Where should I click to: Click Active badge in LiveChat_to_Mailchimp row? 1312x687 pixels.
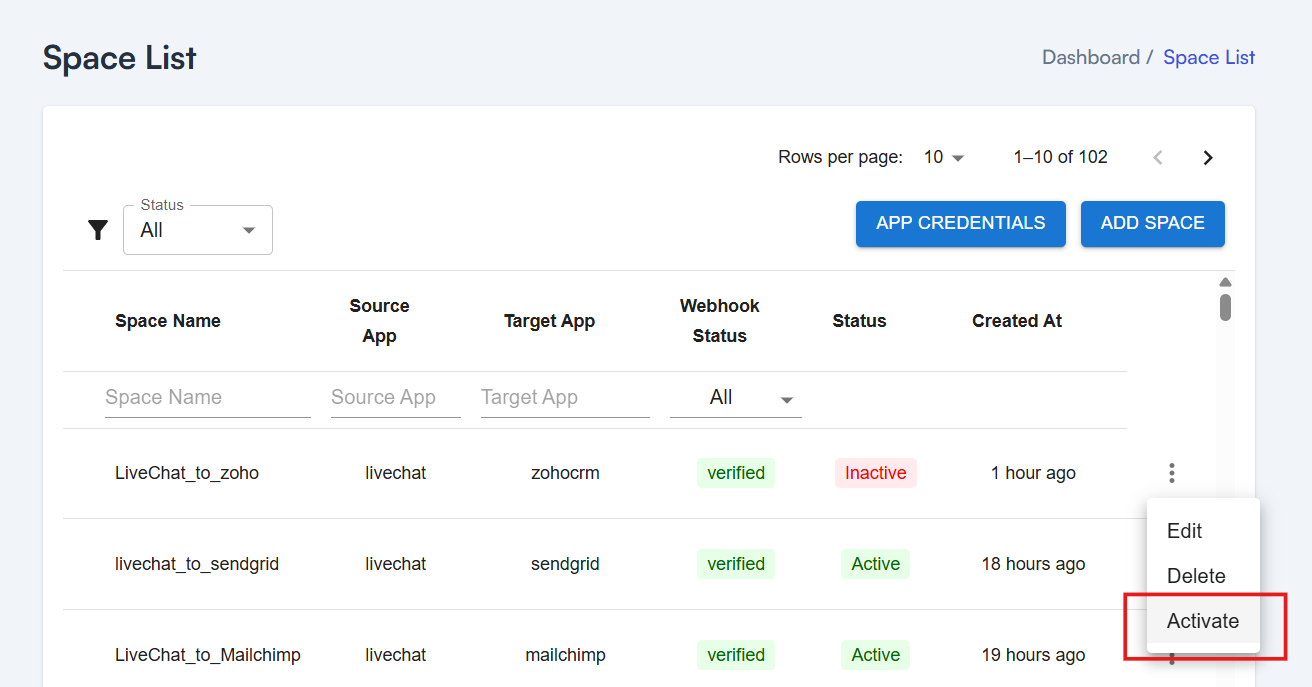pos(876,655)
